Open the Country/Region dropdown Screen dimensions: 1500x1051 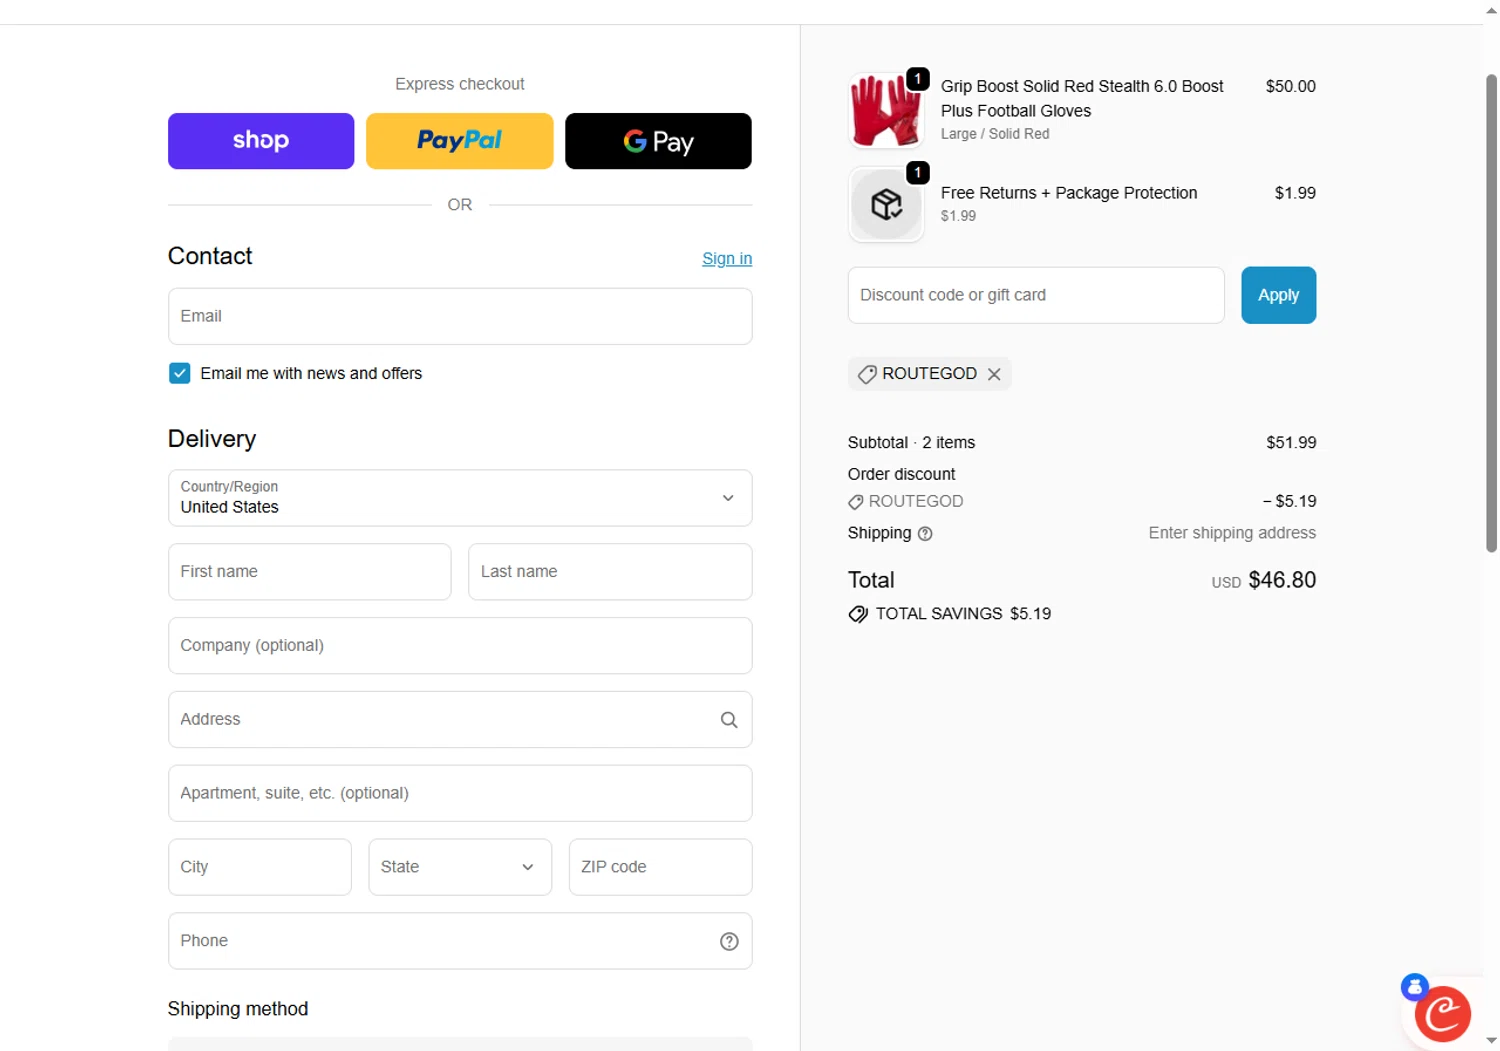click(460, 498)
